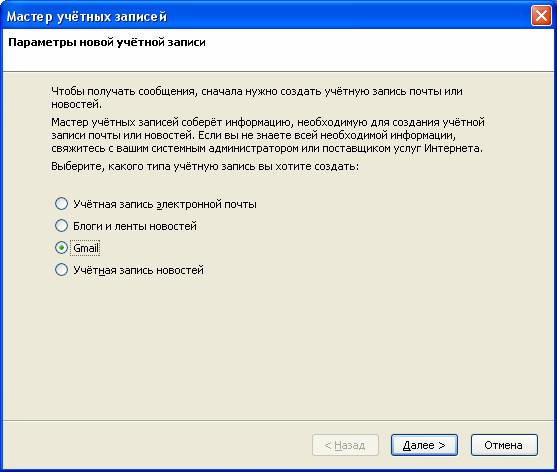Click the greyed-out < Назад button
This screenshot has height=472, width=557.
[345, 445]
